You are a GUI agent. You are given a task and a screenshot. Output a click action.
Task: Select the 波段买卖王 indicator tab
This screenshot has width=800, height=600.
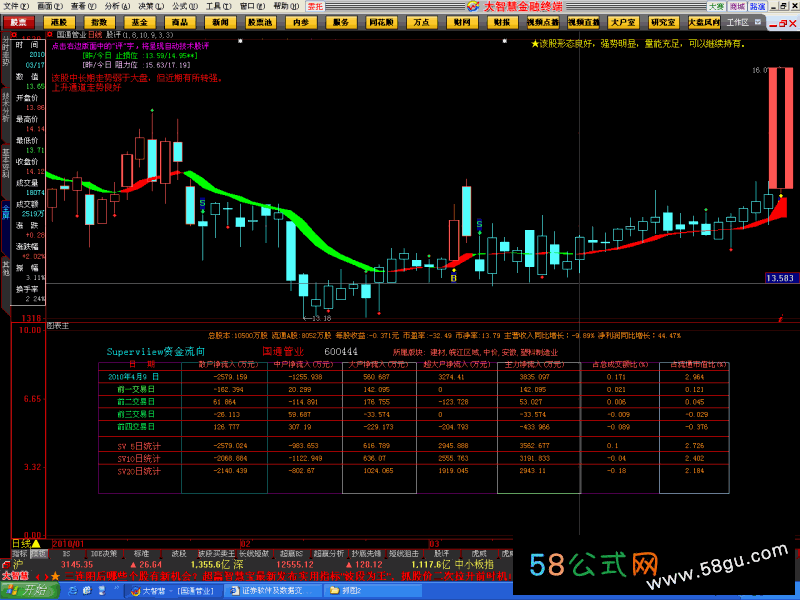(x=216, y=554)
